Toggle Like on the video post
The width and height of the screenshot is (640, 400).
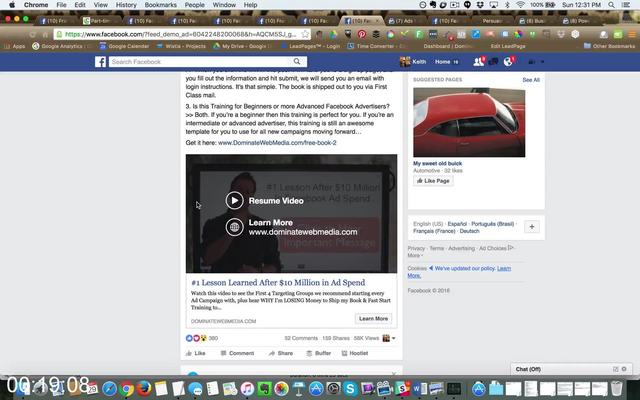point(196,353)
